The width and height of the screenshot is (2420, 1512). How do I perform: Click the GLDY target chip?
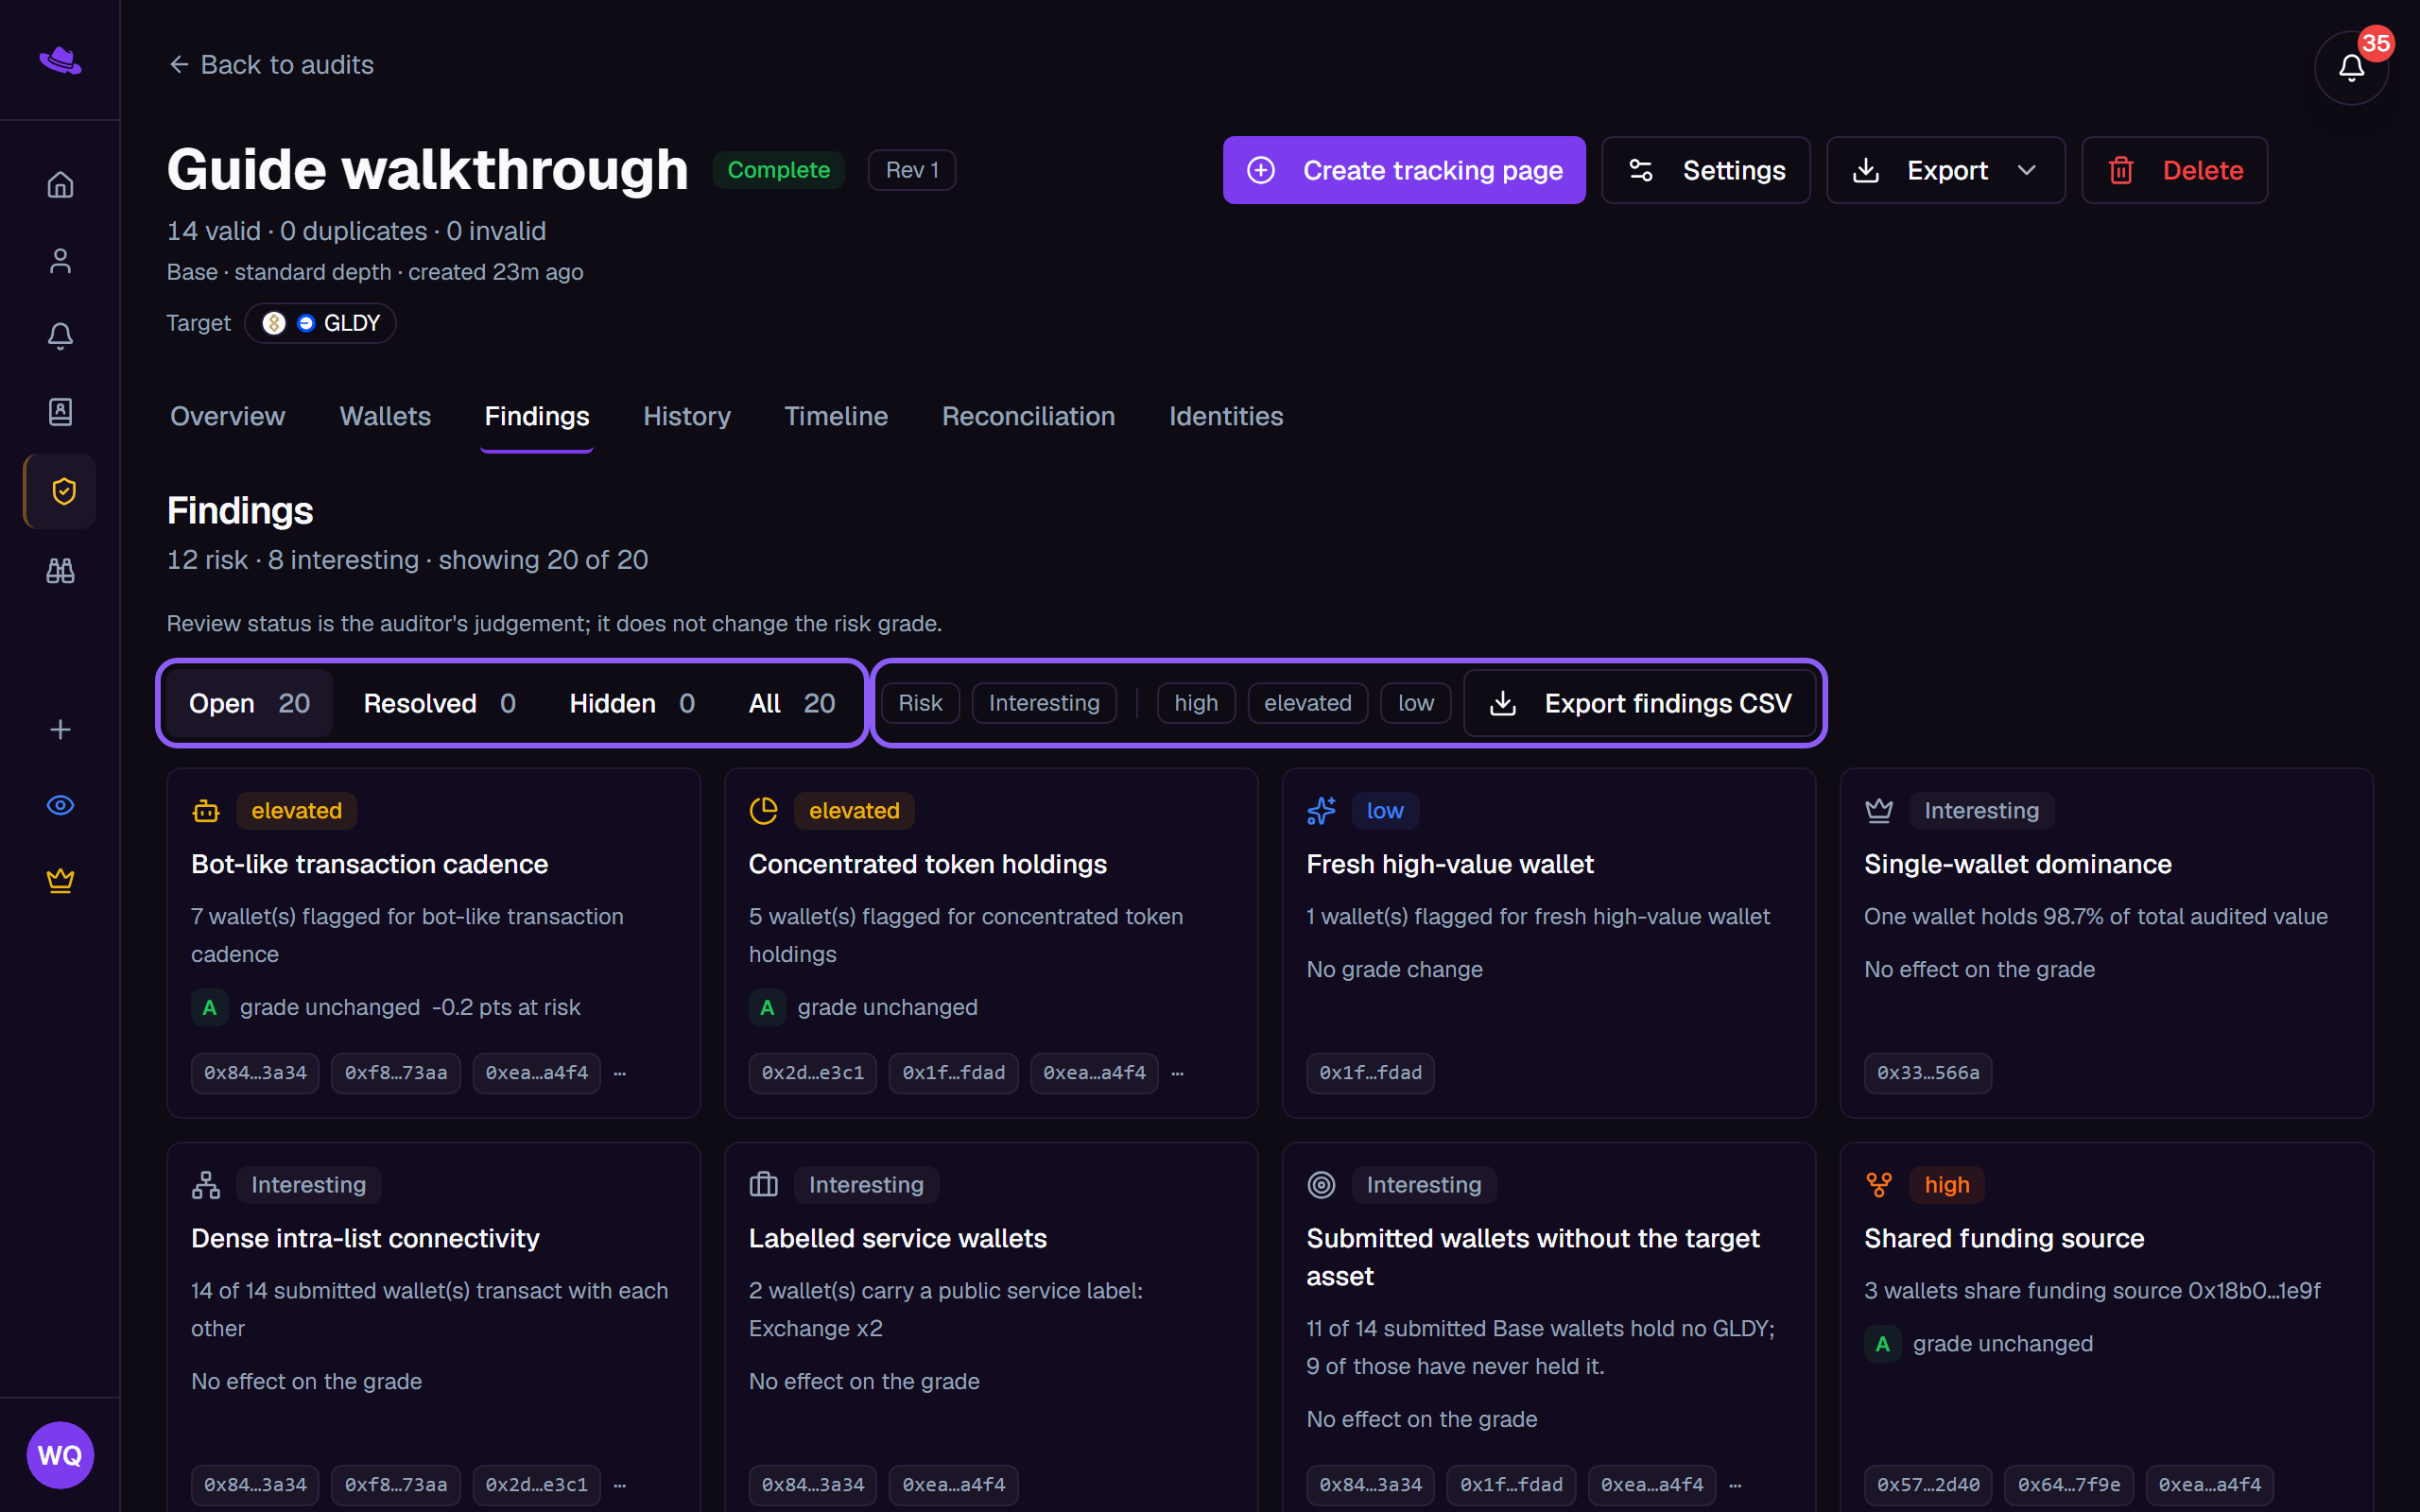(320, 323)
